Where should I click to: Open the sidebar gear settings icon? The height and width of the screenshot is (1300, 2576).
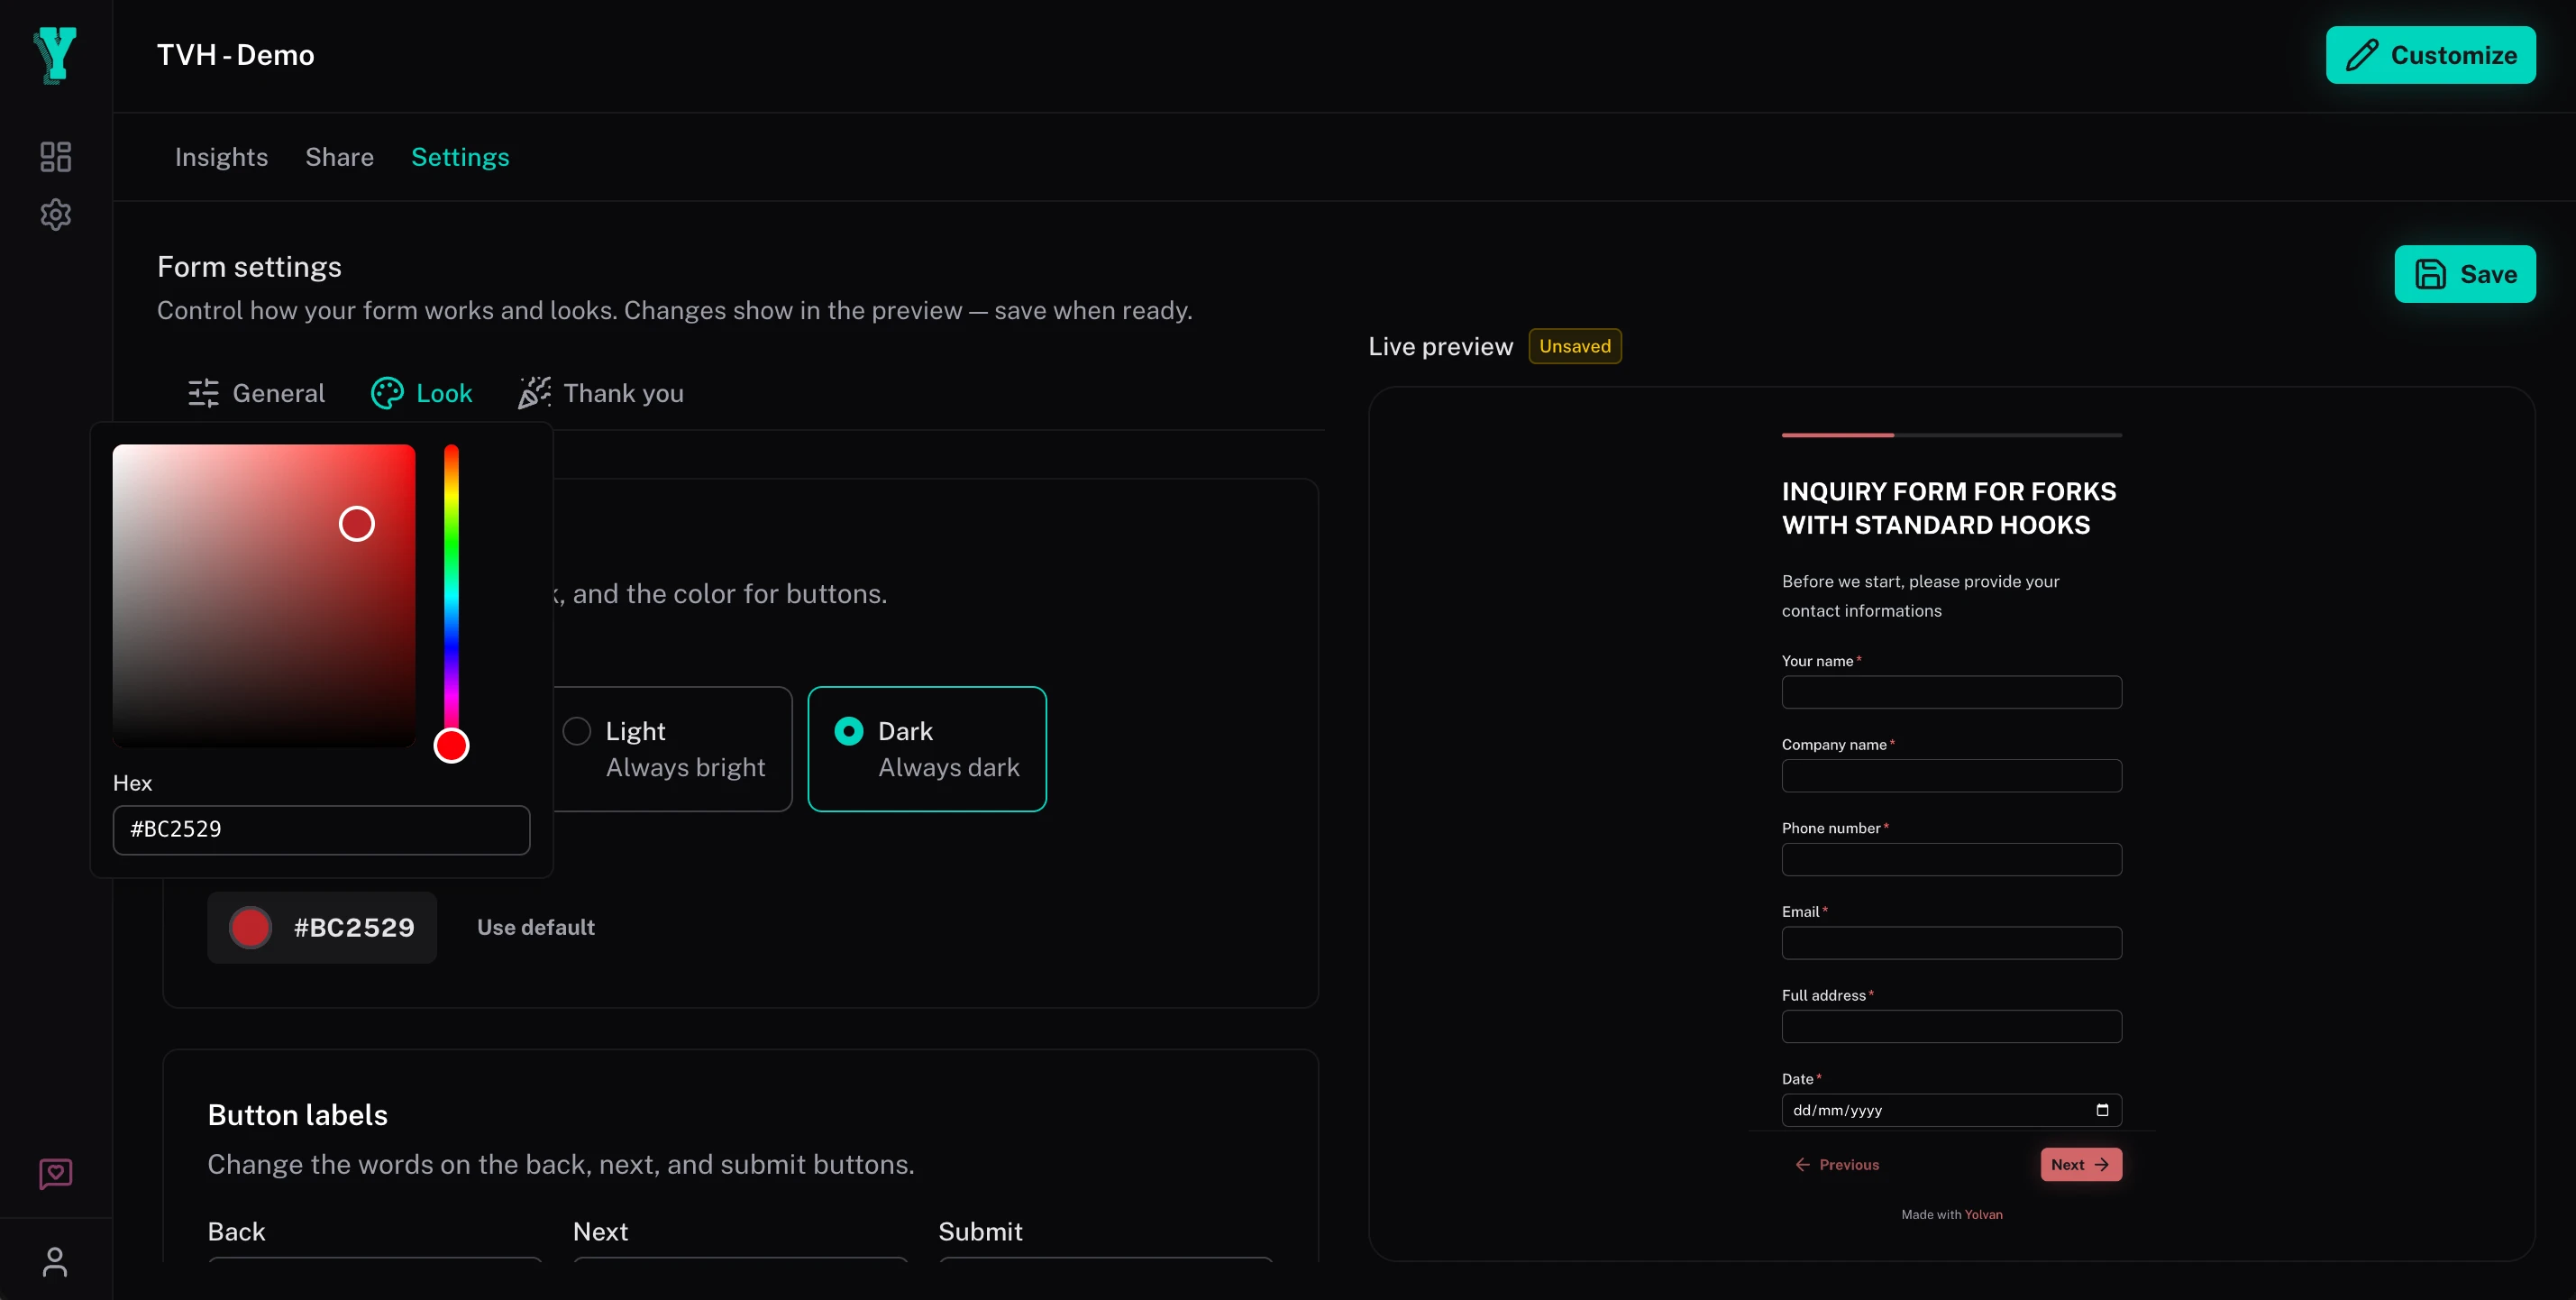(55, 214)
